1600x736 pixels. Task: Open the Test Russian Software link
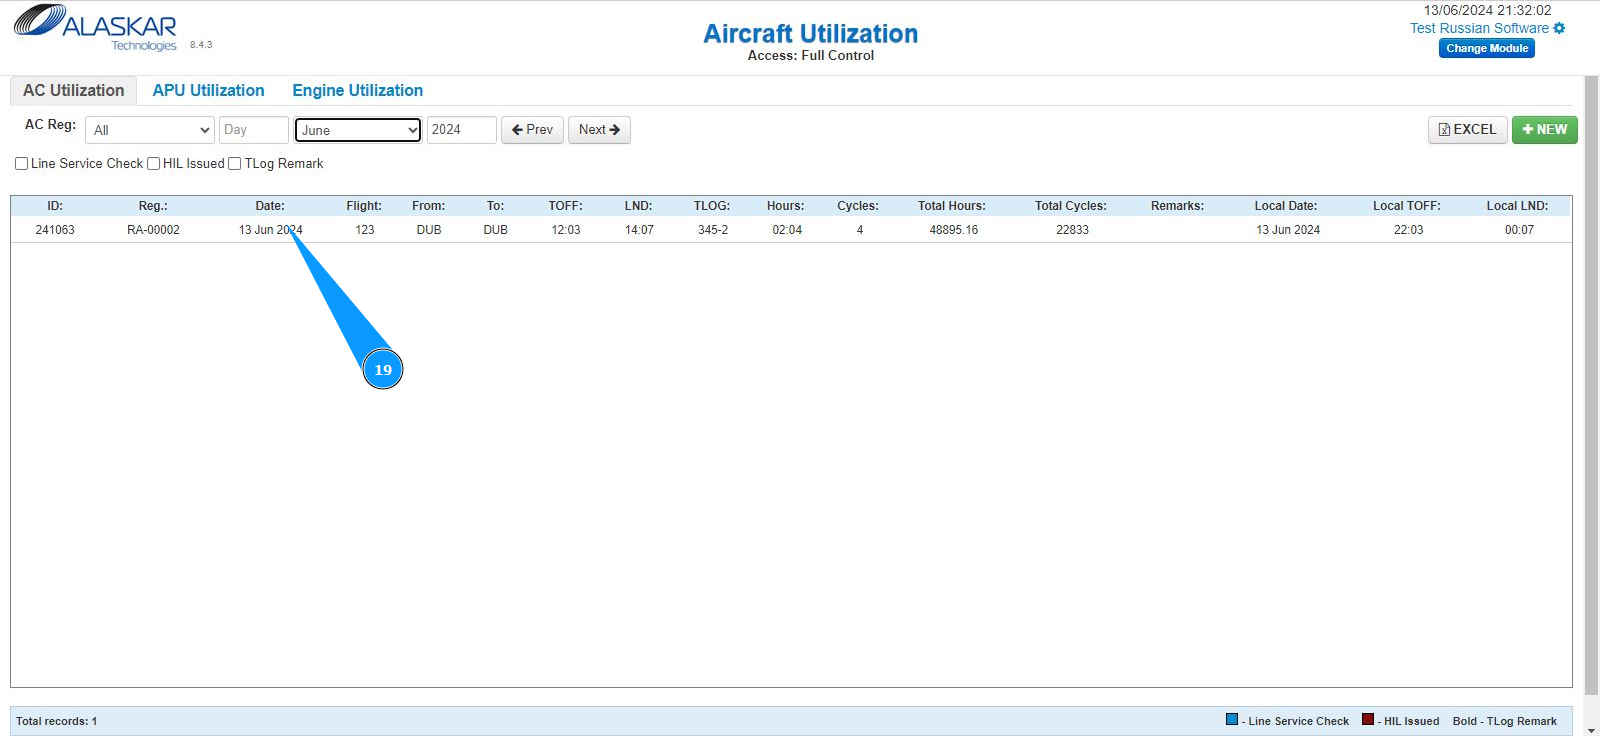(1479, 28)
